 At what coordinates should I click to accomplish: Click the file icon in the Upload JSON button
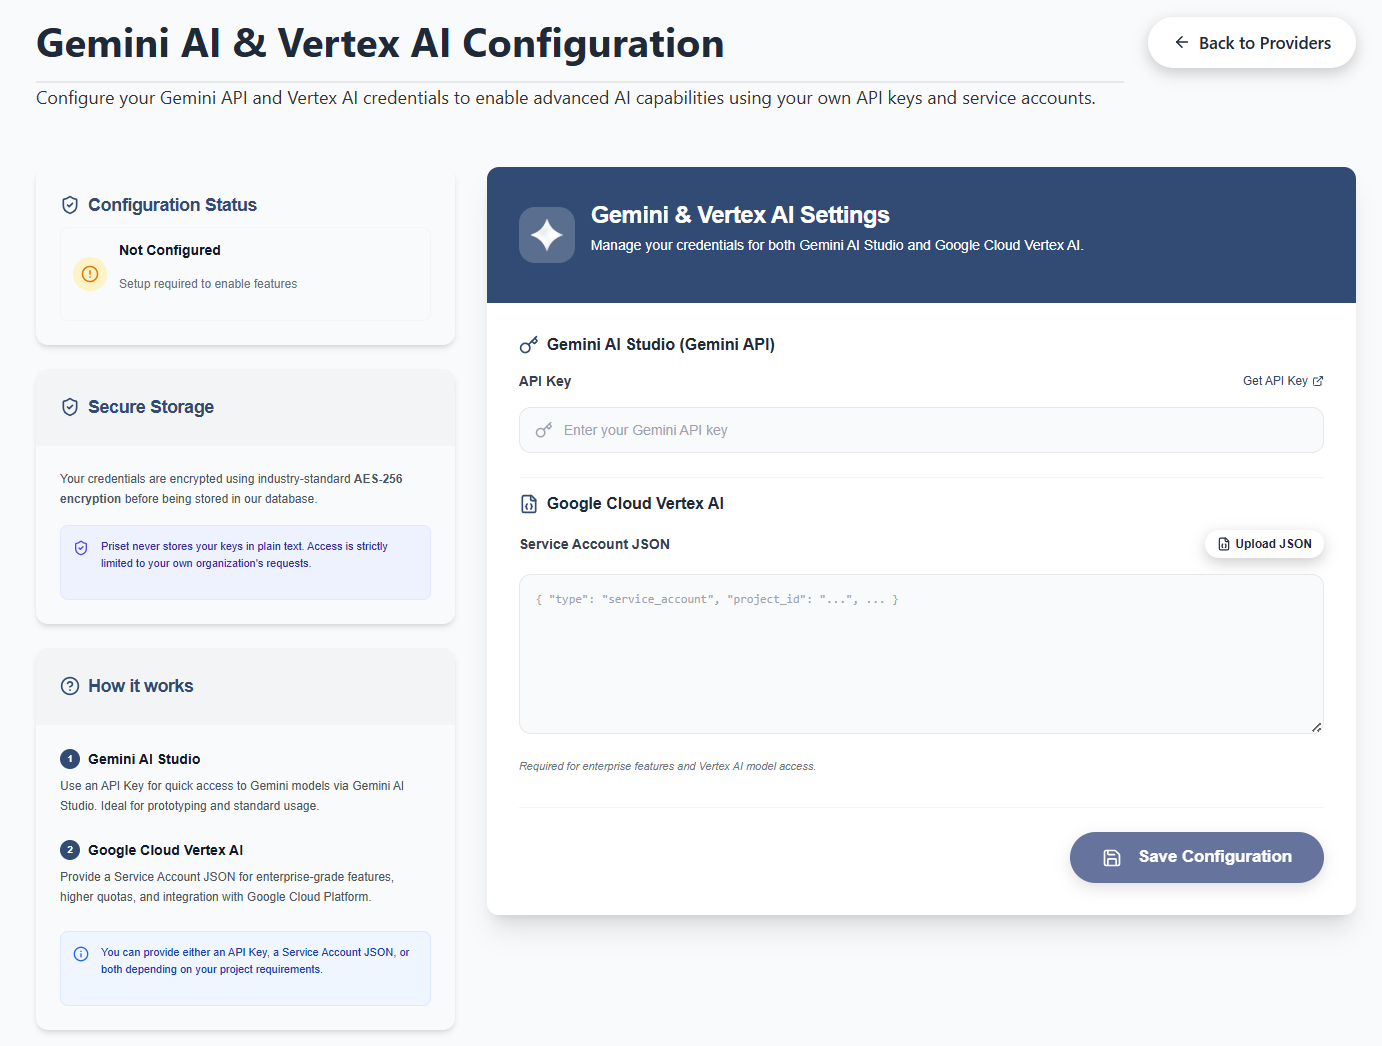click(1224, 544)
